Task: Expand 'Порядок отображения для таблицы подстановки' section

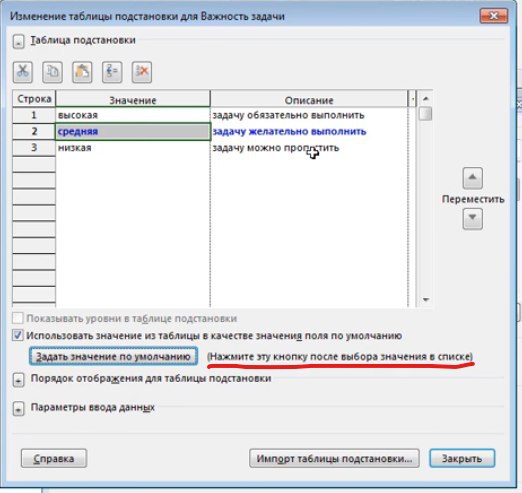Action: tap(18, 380)
